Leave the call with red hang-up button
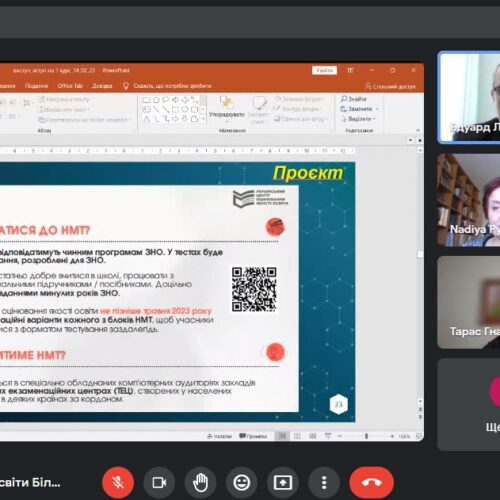 371,482
